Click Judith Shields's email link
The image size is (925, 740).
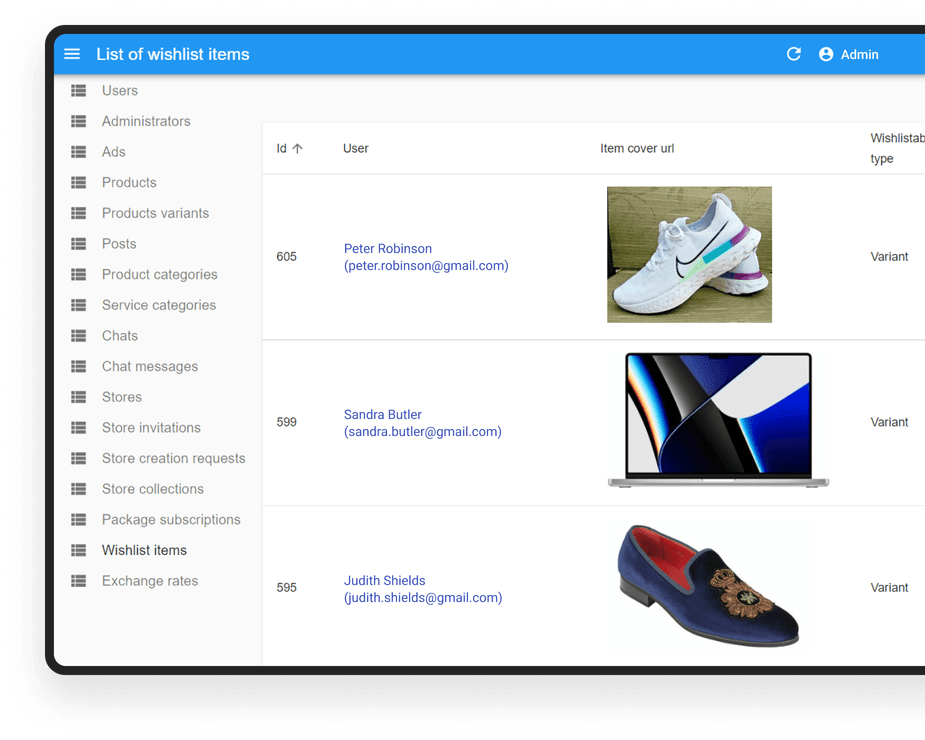click(x=424, y=597)
